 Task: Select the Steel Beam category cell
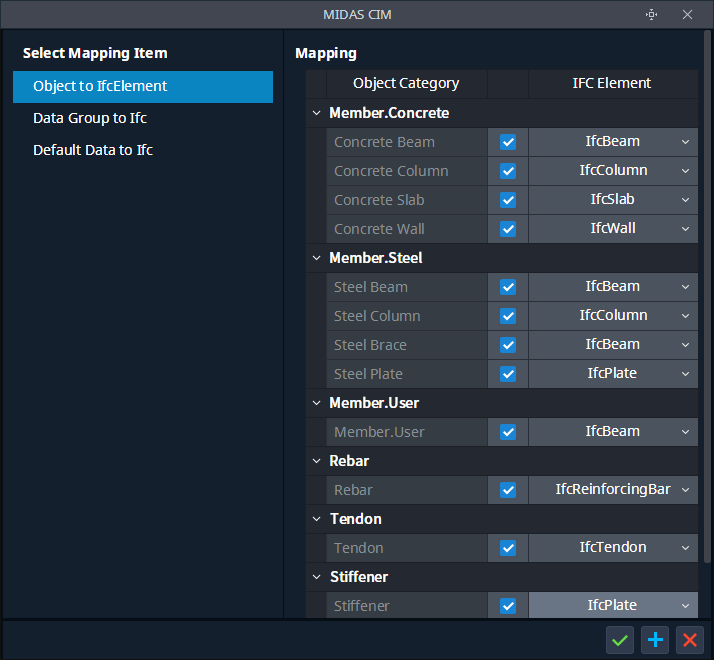click(x=407, y=287)
